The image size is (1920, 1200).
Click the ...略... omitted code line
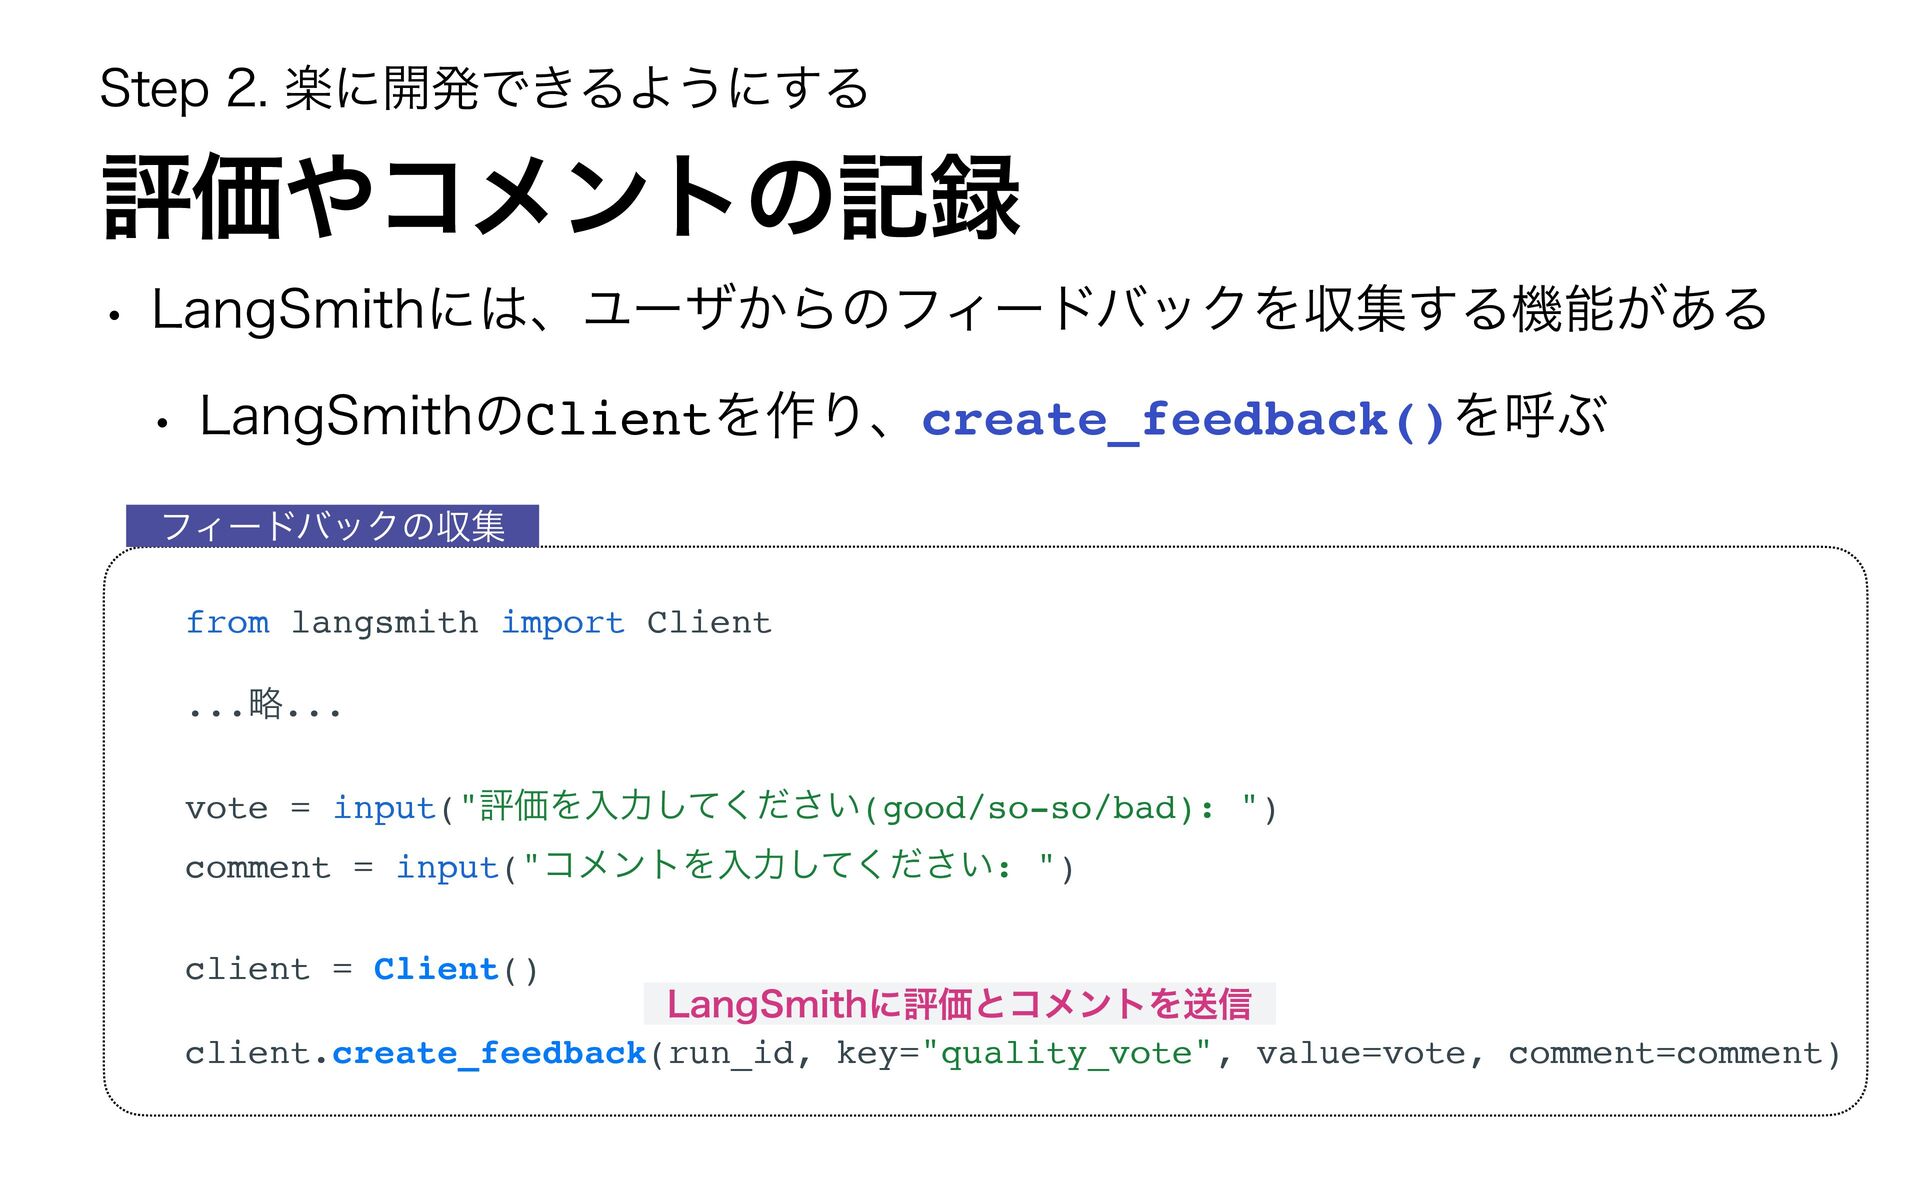264,705
